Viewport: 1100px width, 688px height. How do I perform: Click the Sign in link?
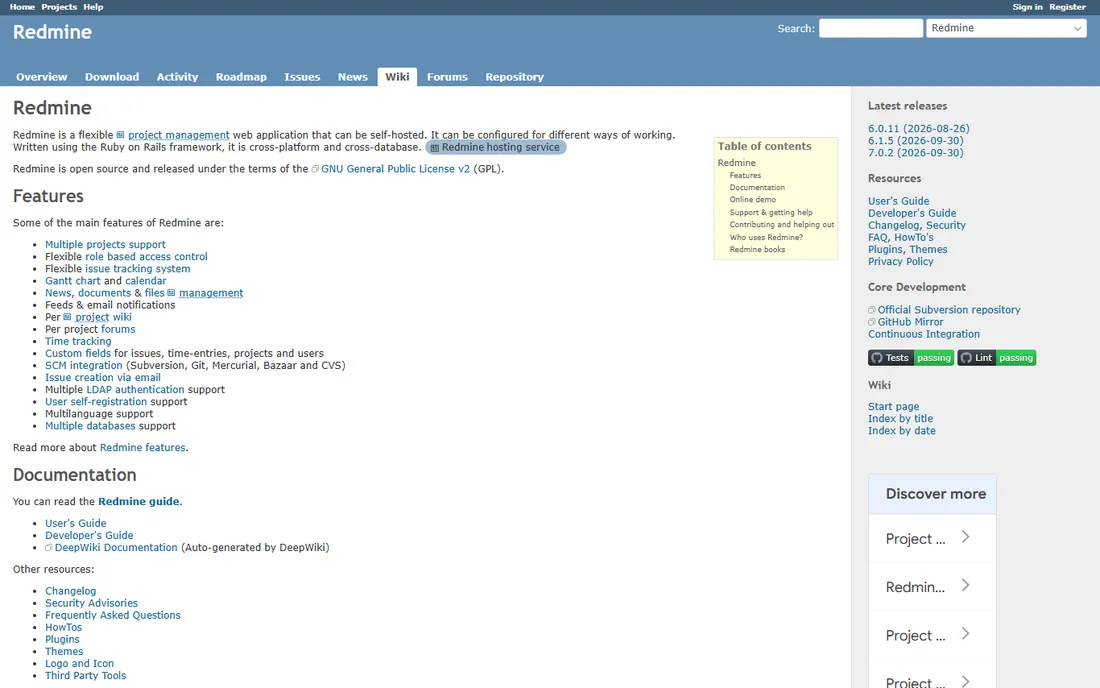1027,7
